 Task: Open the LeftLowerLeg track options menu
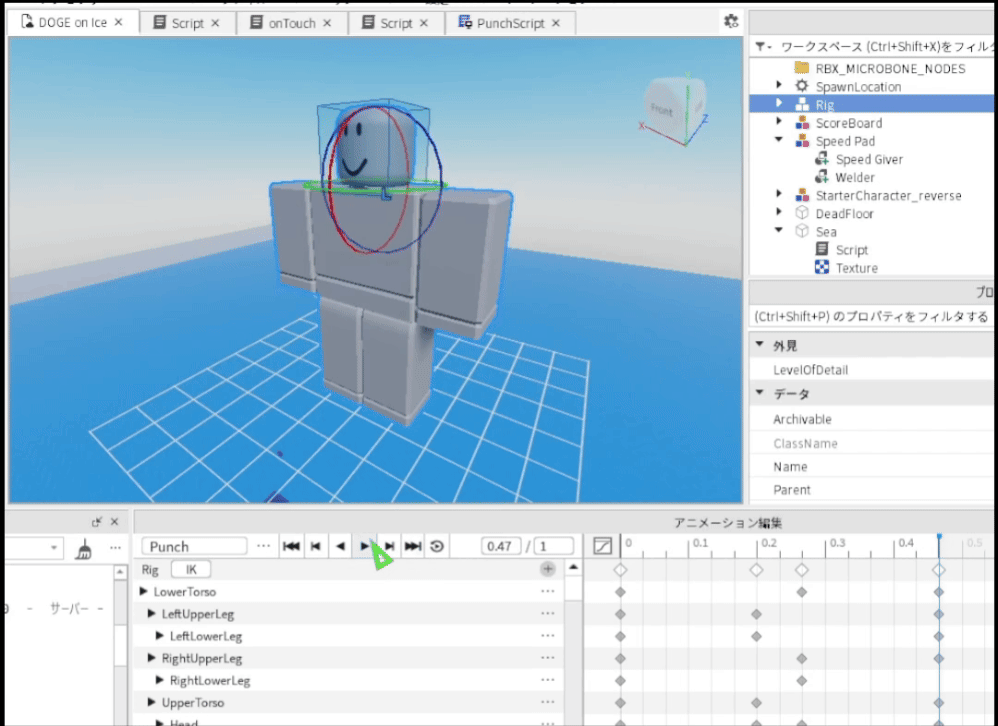[x=548, y=636]
